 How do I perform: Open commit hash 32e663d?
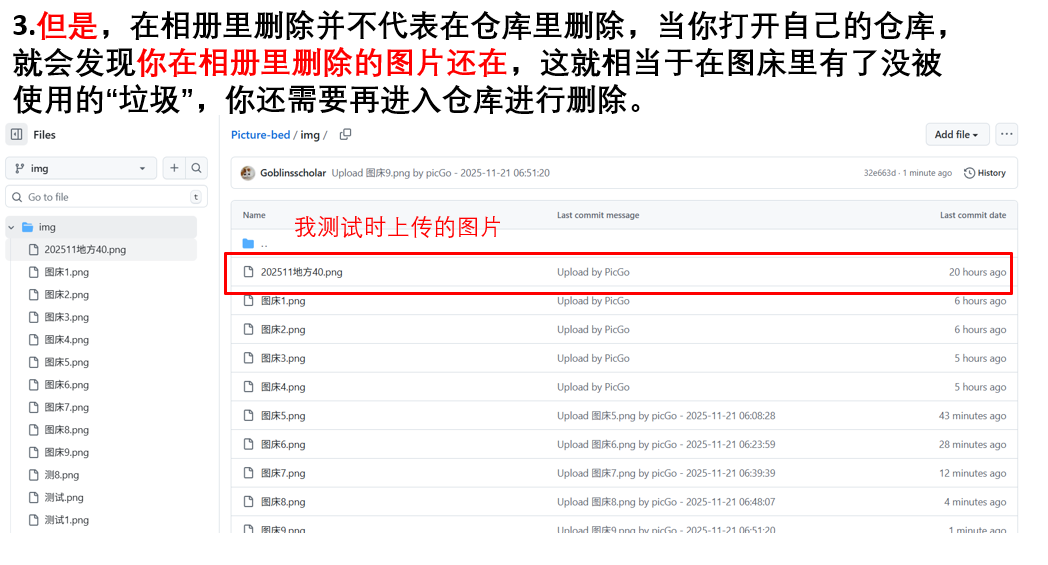tap(880, 173)
